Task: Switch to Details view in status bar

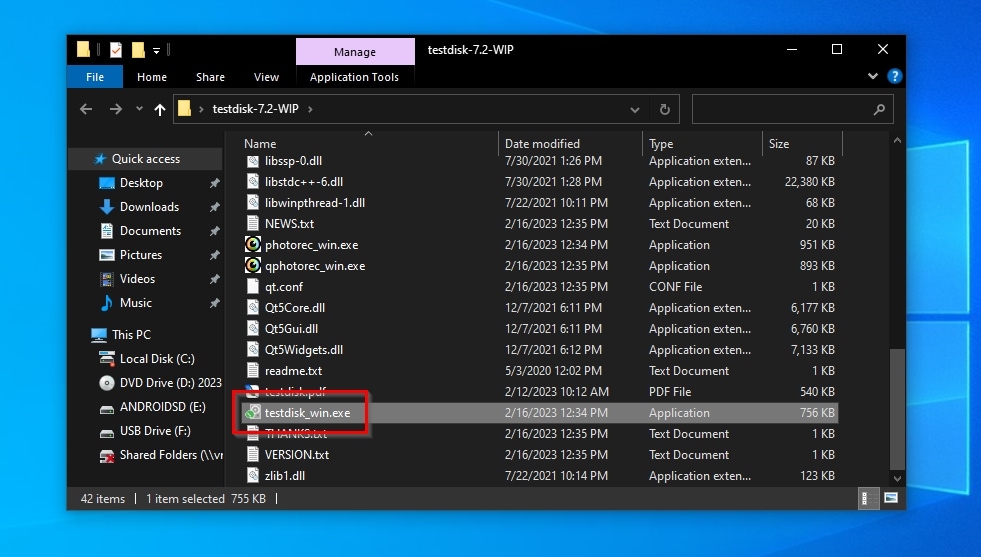Action: click(868, 498)
